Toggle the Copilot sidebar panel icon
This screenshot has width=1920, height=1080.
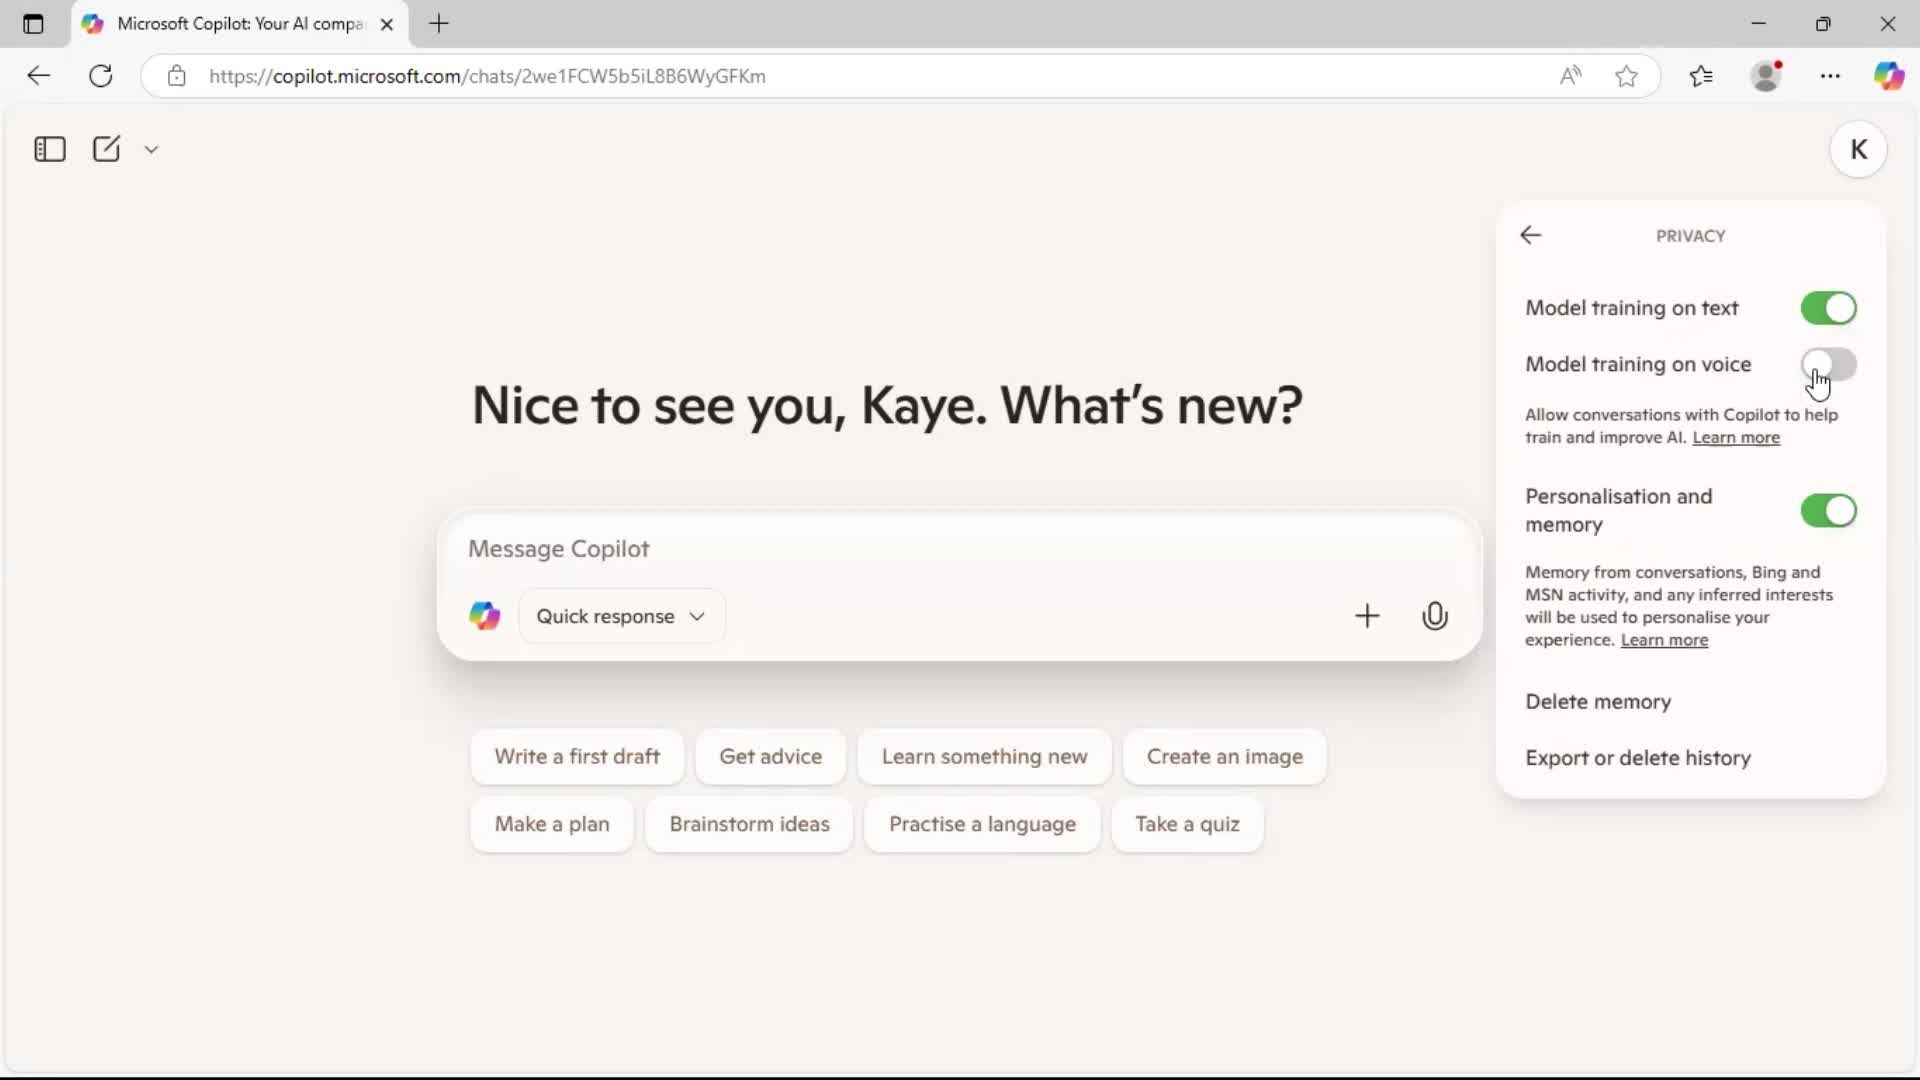(49, 149)
